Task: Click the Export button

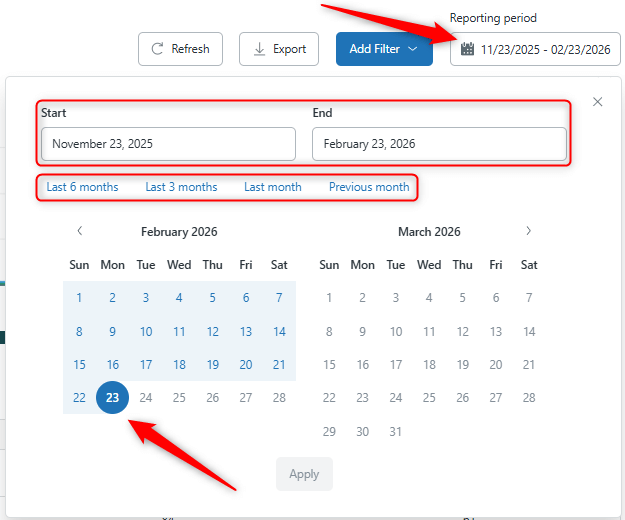Action: pyautogui.click(x=279, y=49)
